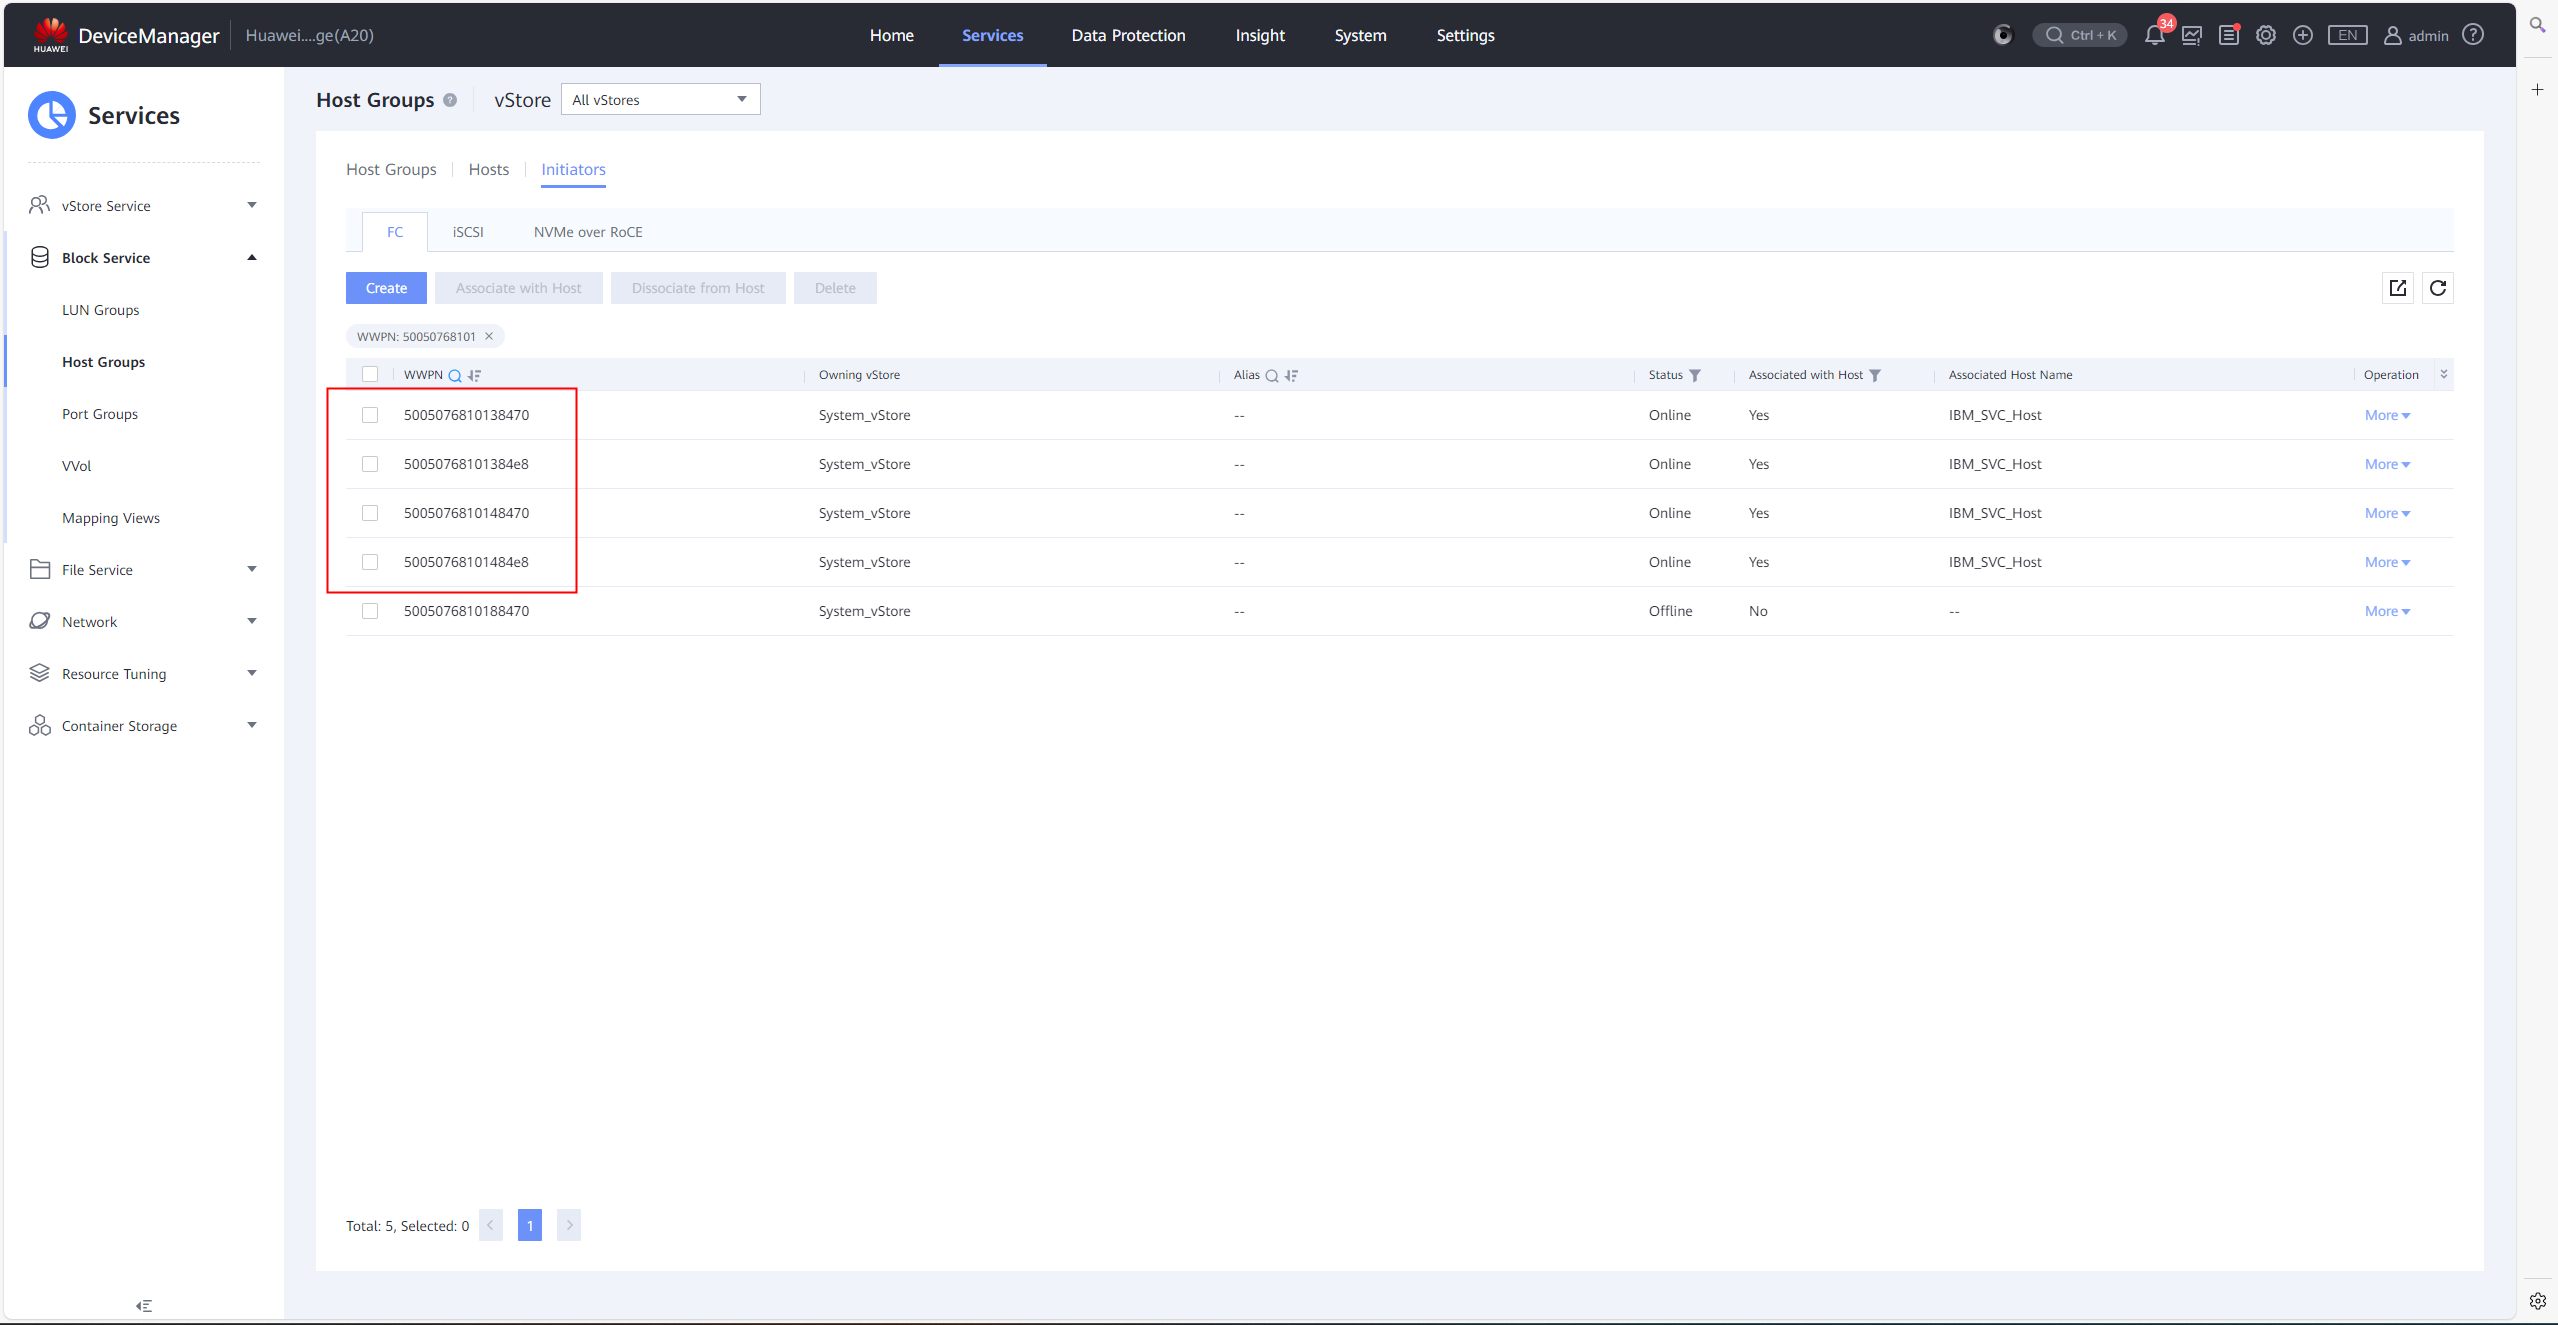The image size is (2558, 1325).
Task: Filter the Associated with Host column
Action: (1875, 376)
